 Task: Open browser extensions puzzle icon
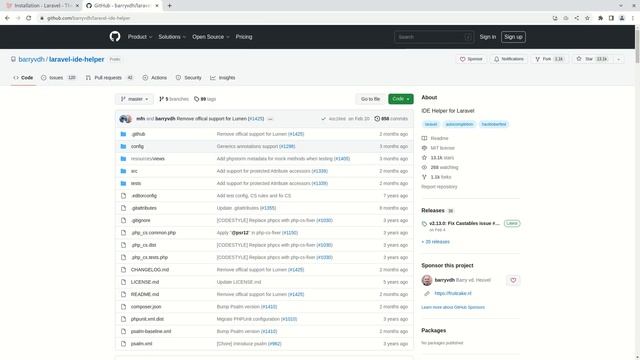pyautogui.click(x=600, y=18)
